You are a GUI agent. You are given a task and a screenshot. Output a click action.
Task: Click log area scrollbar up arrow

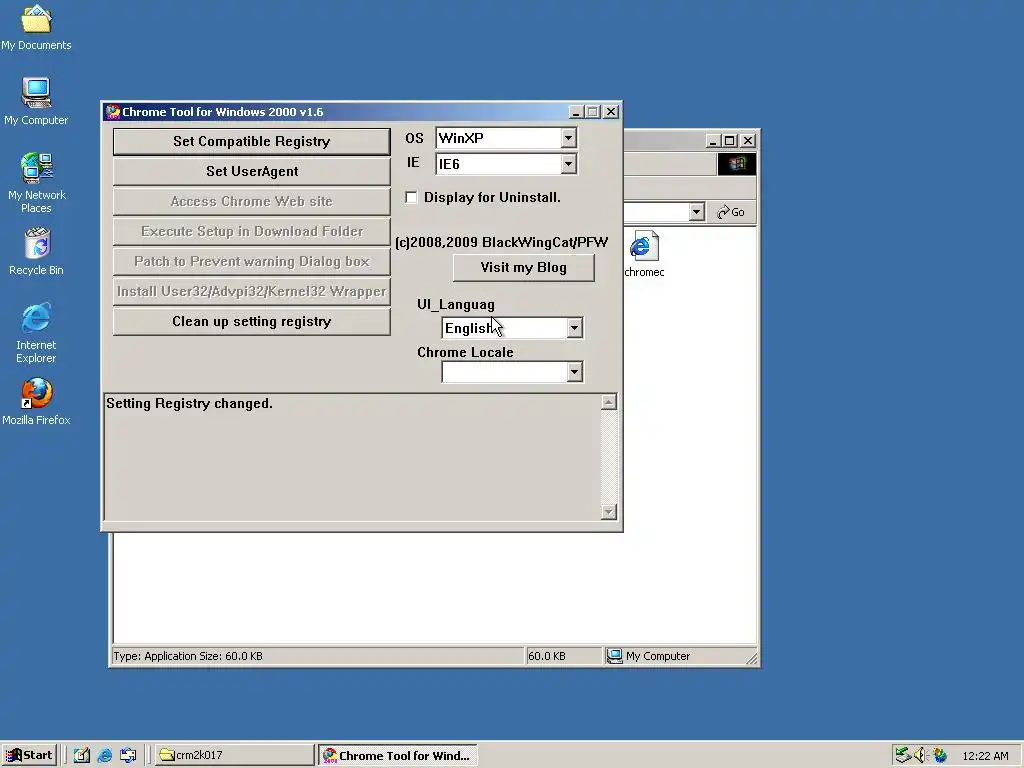click(x=609, y=402)
